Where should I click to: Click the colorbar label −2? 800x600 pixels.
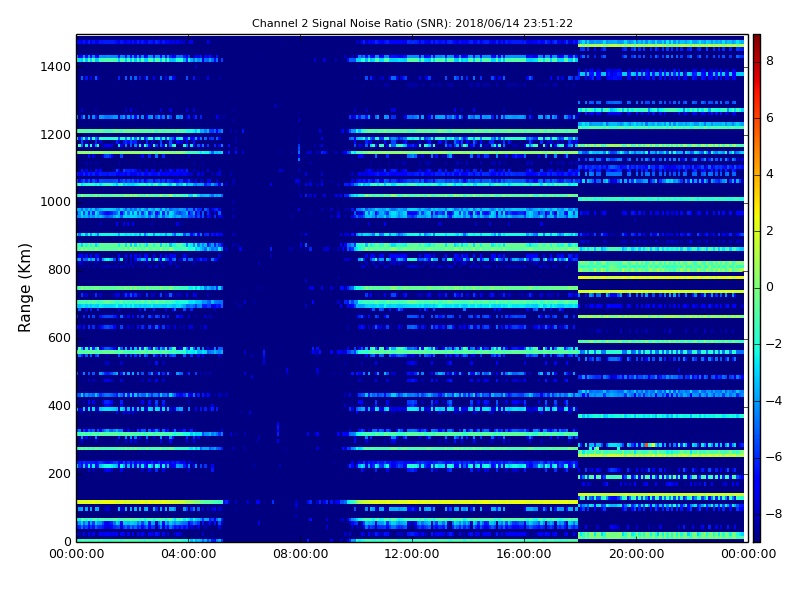coord(774,344)
